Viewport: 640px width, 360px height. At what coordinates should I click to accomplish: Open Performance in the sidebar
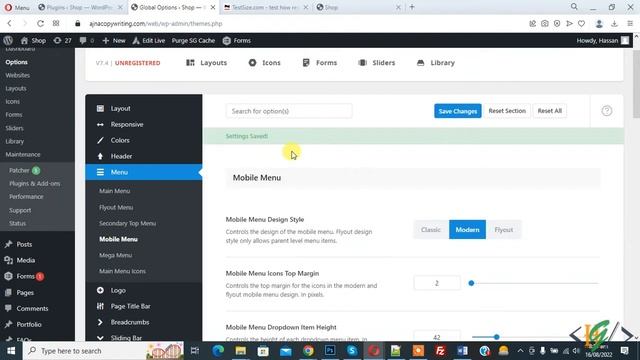26,196
